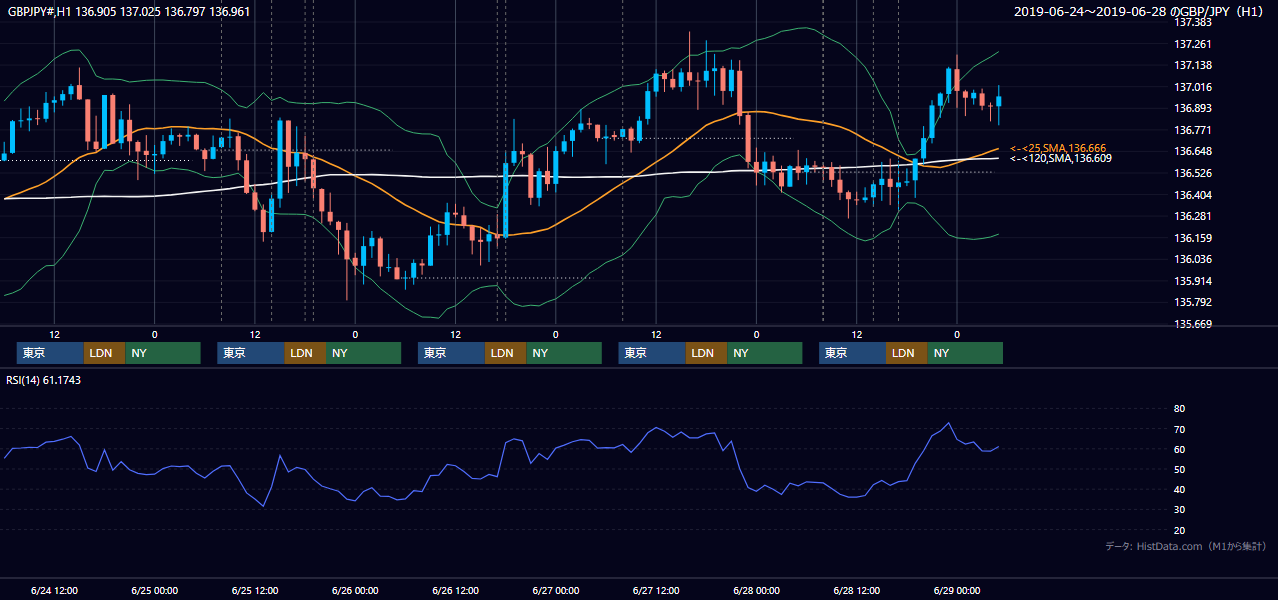Click the 135.792 price axis label
The width and height of the screenshot is (1278, 600).
pyautogui.click(x=1193, y=302)
